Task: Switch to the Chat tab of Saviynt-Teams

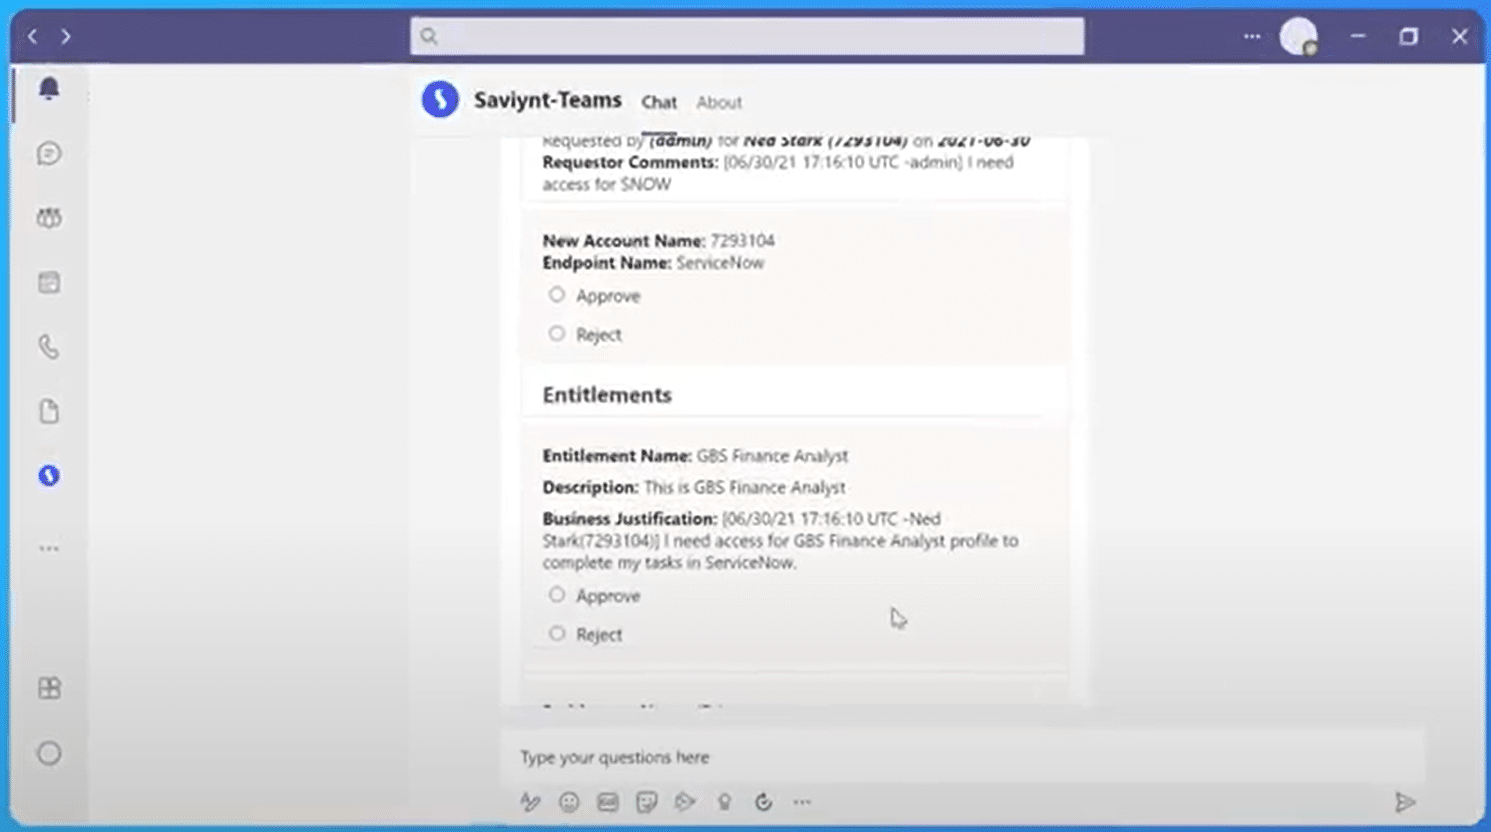Action: (x=659, y=102)
